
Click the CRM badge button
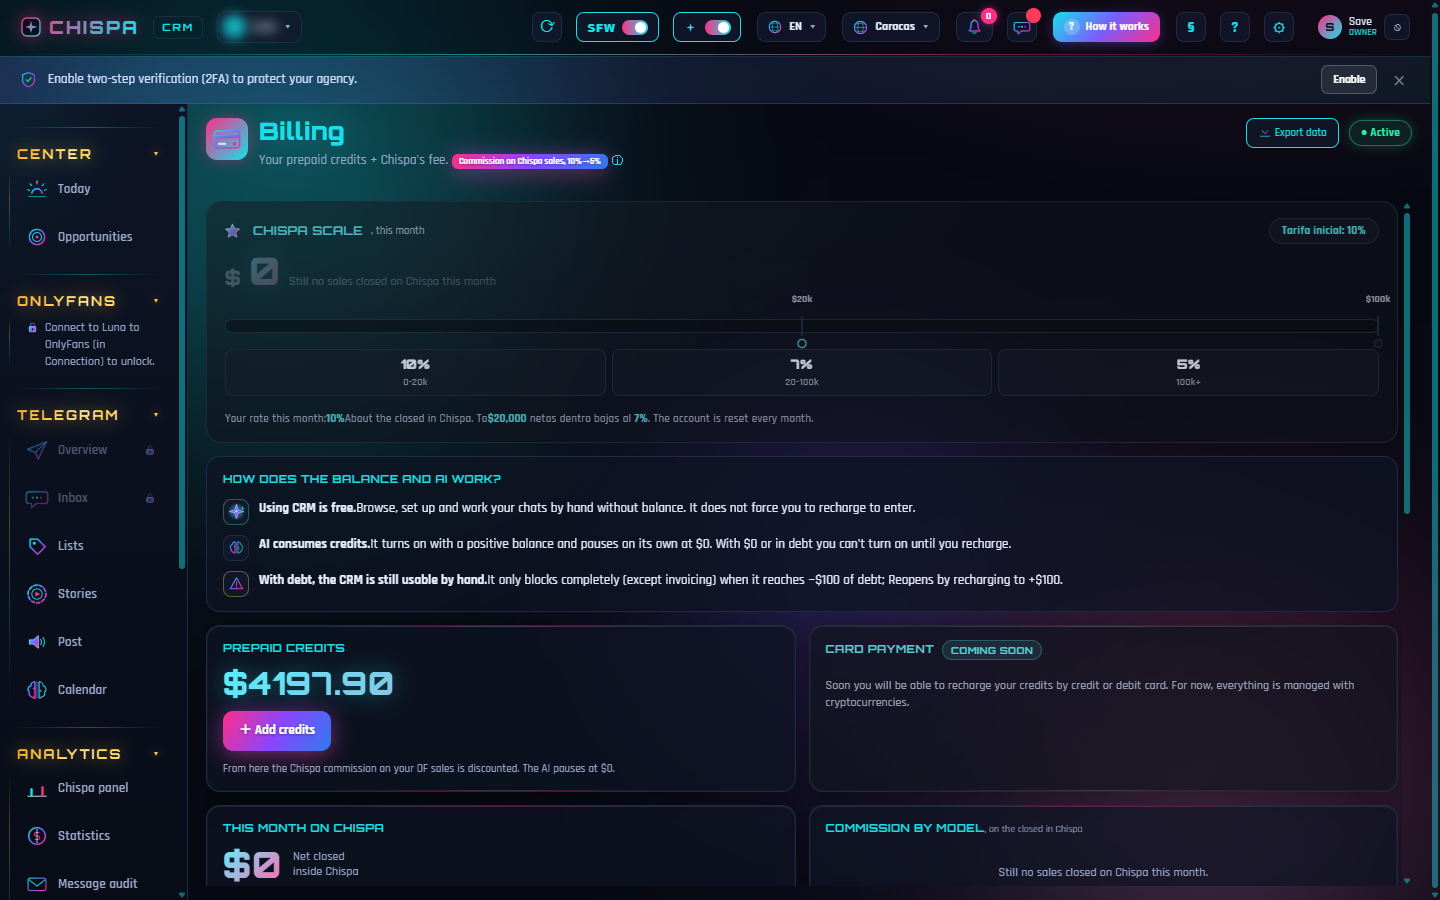click(x=177, y=27)
